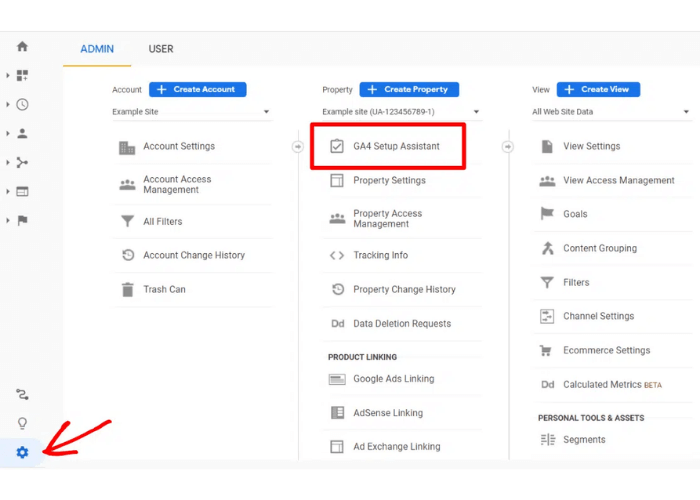Click the View Access Management people icon
The height and width of the screenshot is (500, 700).
pyautogui.click(x=548, y=181)
